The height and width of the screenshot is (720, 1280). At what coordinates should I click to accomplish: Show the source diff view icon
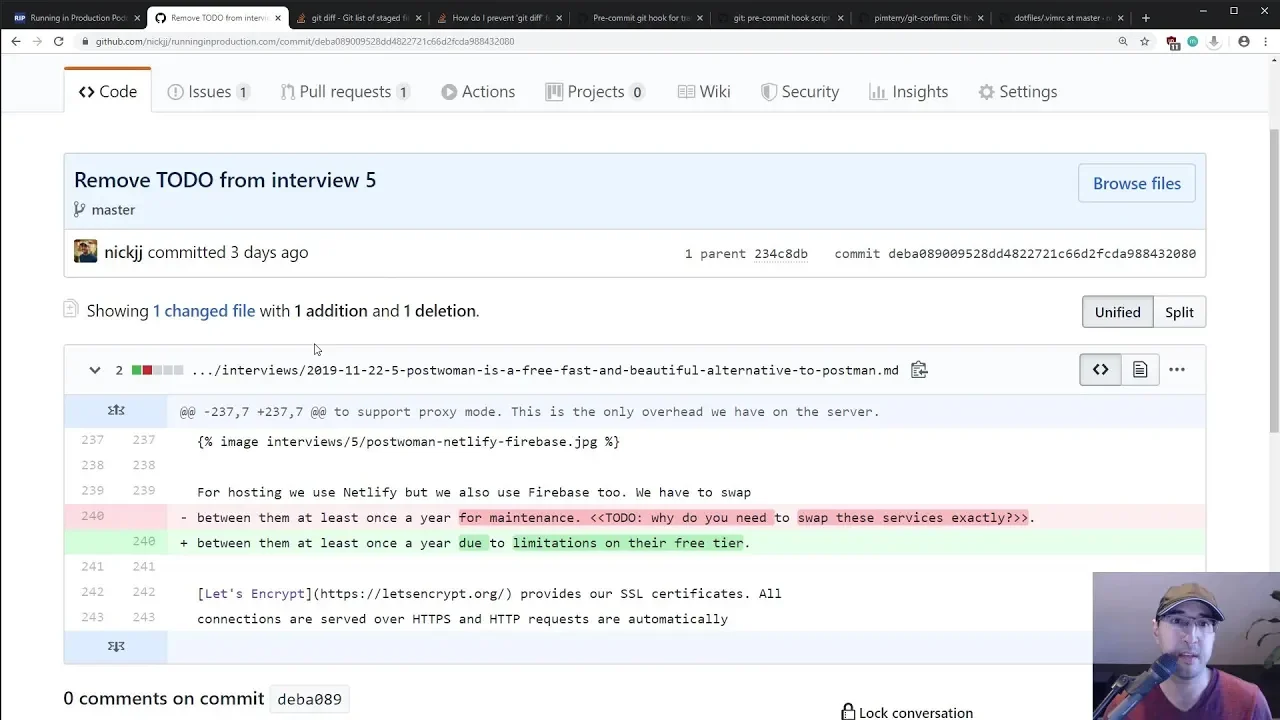[x=1100, y=370]
